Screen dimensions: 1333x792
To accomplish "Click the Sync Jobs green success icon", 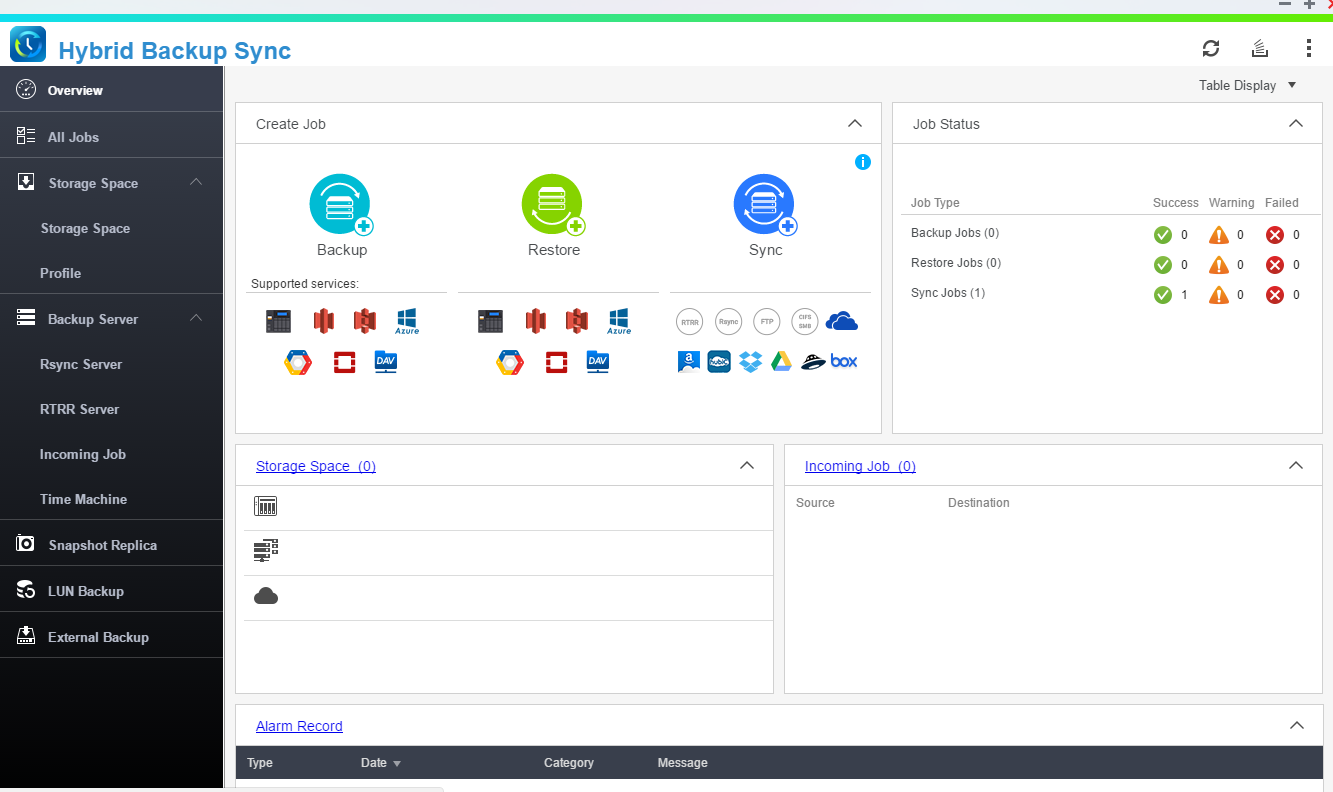I will [x=1162, y=295].
